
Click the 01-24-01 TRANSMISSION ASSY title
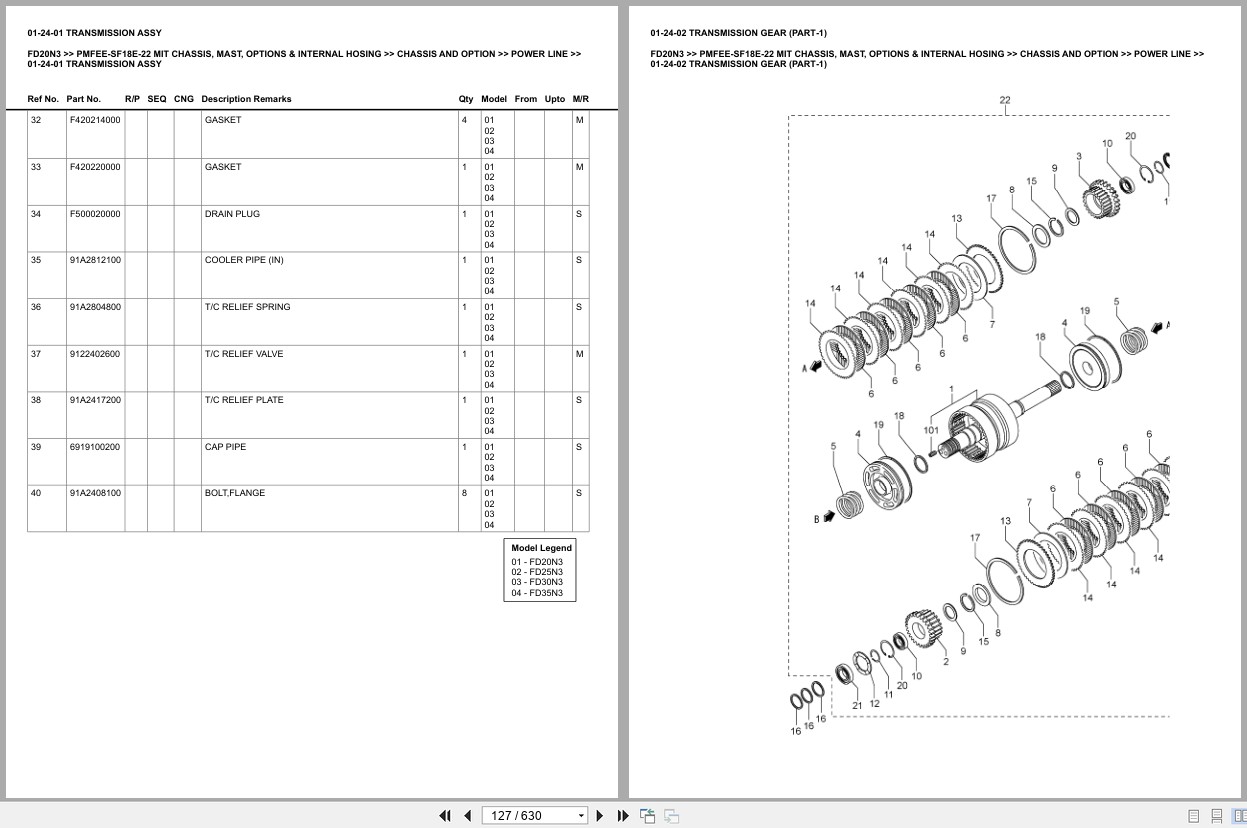click(x=94, y=33)
